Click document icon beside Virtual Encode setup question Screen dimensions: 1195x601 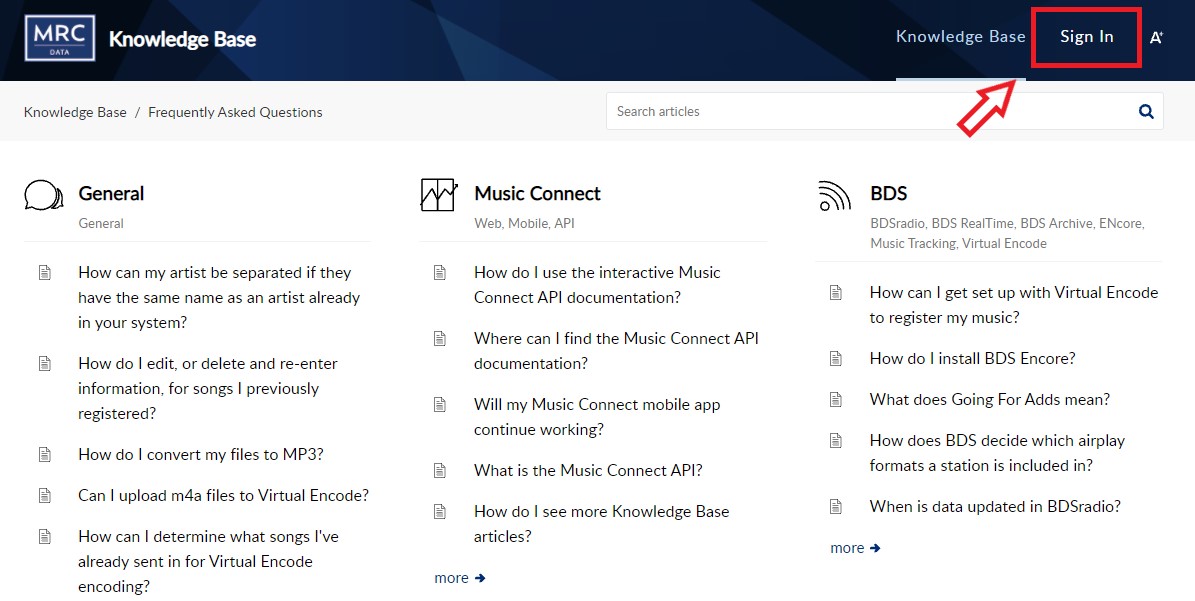[836, 292]
